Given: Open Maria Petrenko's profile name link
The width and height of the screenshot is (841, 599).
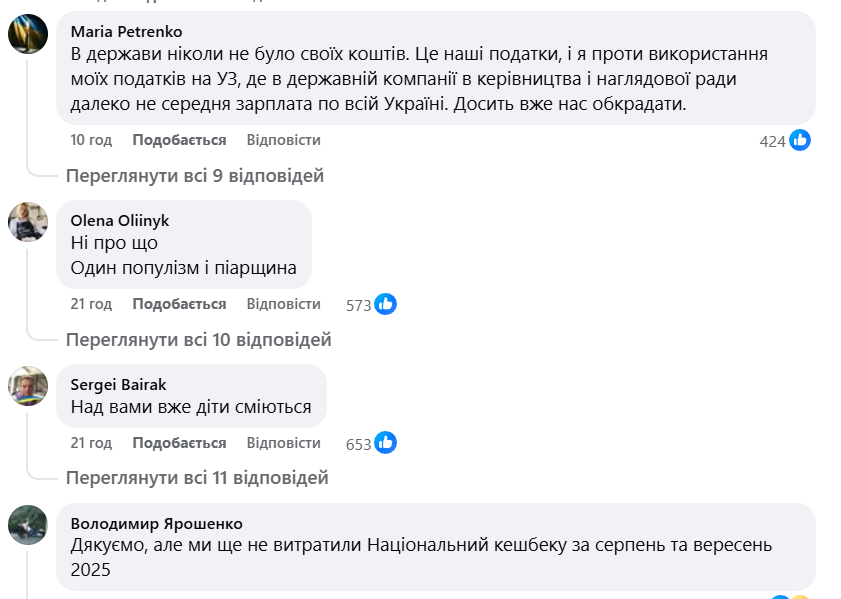Looking at the screenshot, I should pyautogui.click(x=126, y=31).
